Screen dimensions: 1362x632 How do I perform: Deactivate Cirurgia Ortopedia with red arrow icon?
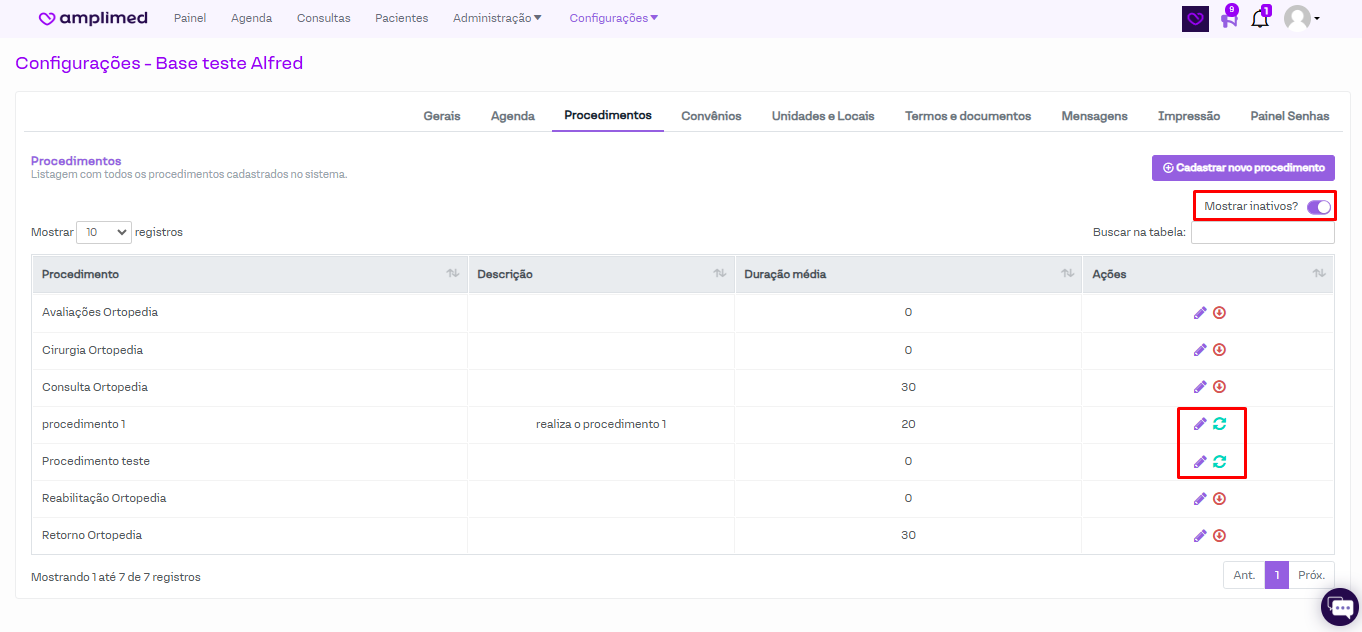1219,350
